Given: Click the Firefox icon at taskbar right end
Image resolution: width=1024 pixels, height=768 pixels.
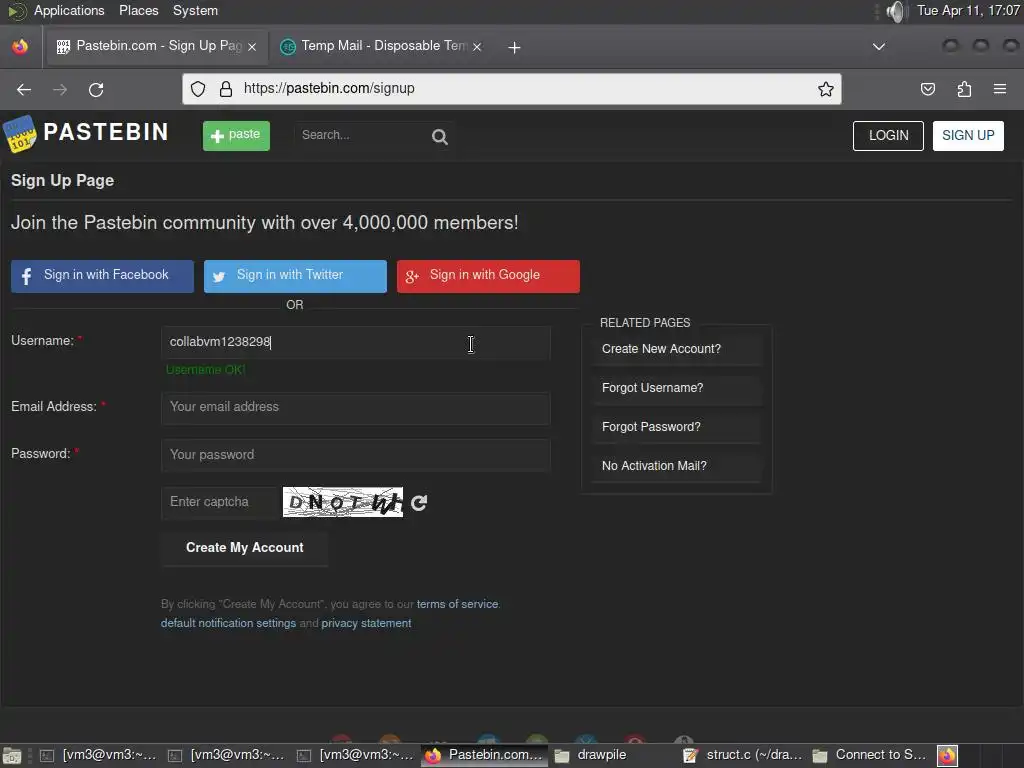Looking at the screenshot, I should click(x=948, y=756).
